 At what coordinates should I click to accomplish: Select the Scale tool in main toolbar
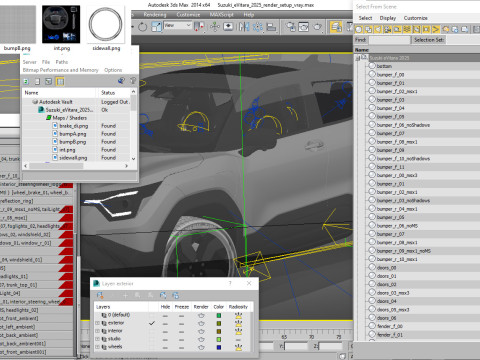(x=156, y=26)
